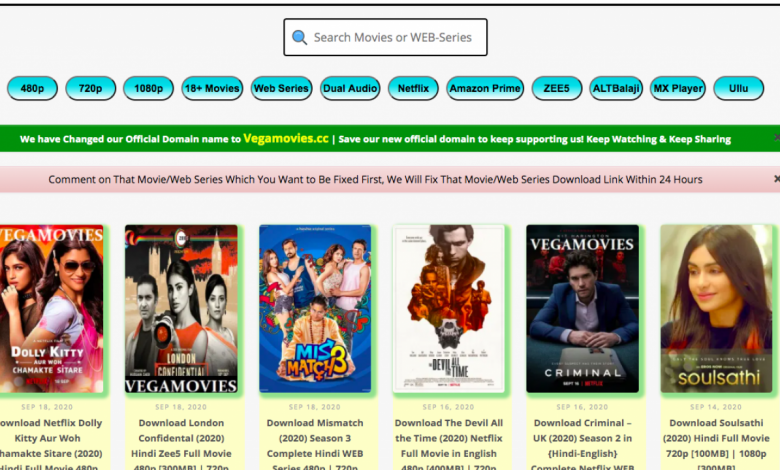Browse the Netflix category

[413, 89]
